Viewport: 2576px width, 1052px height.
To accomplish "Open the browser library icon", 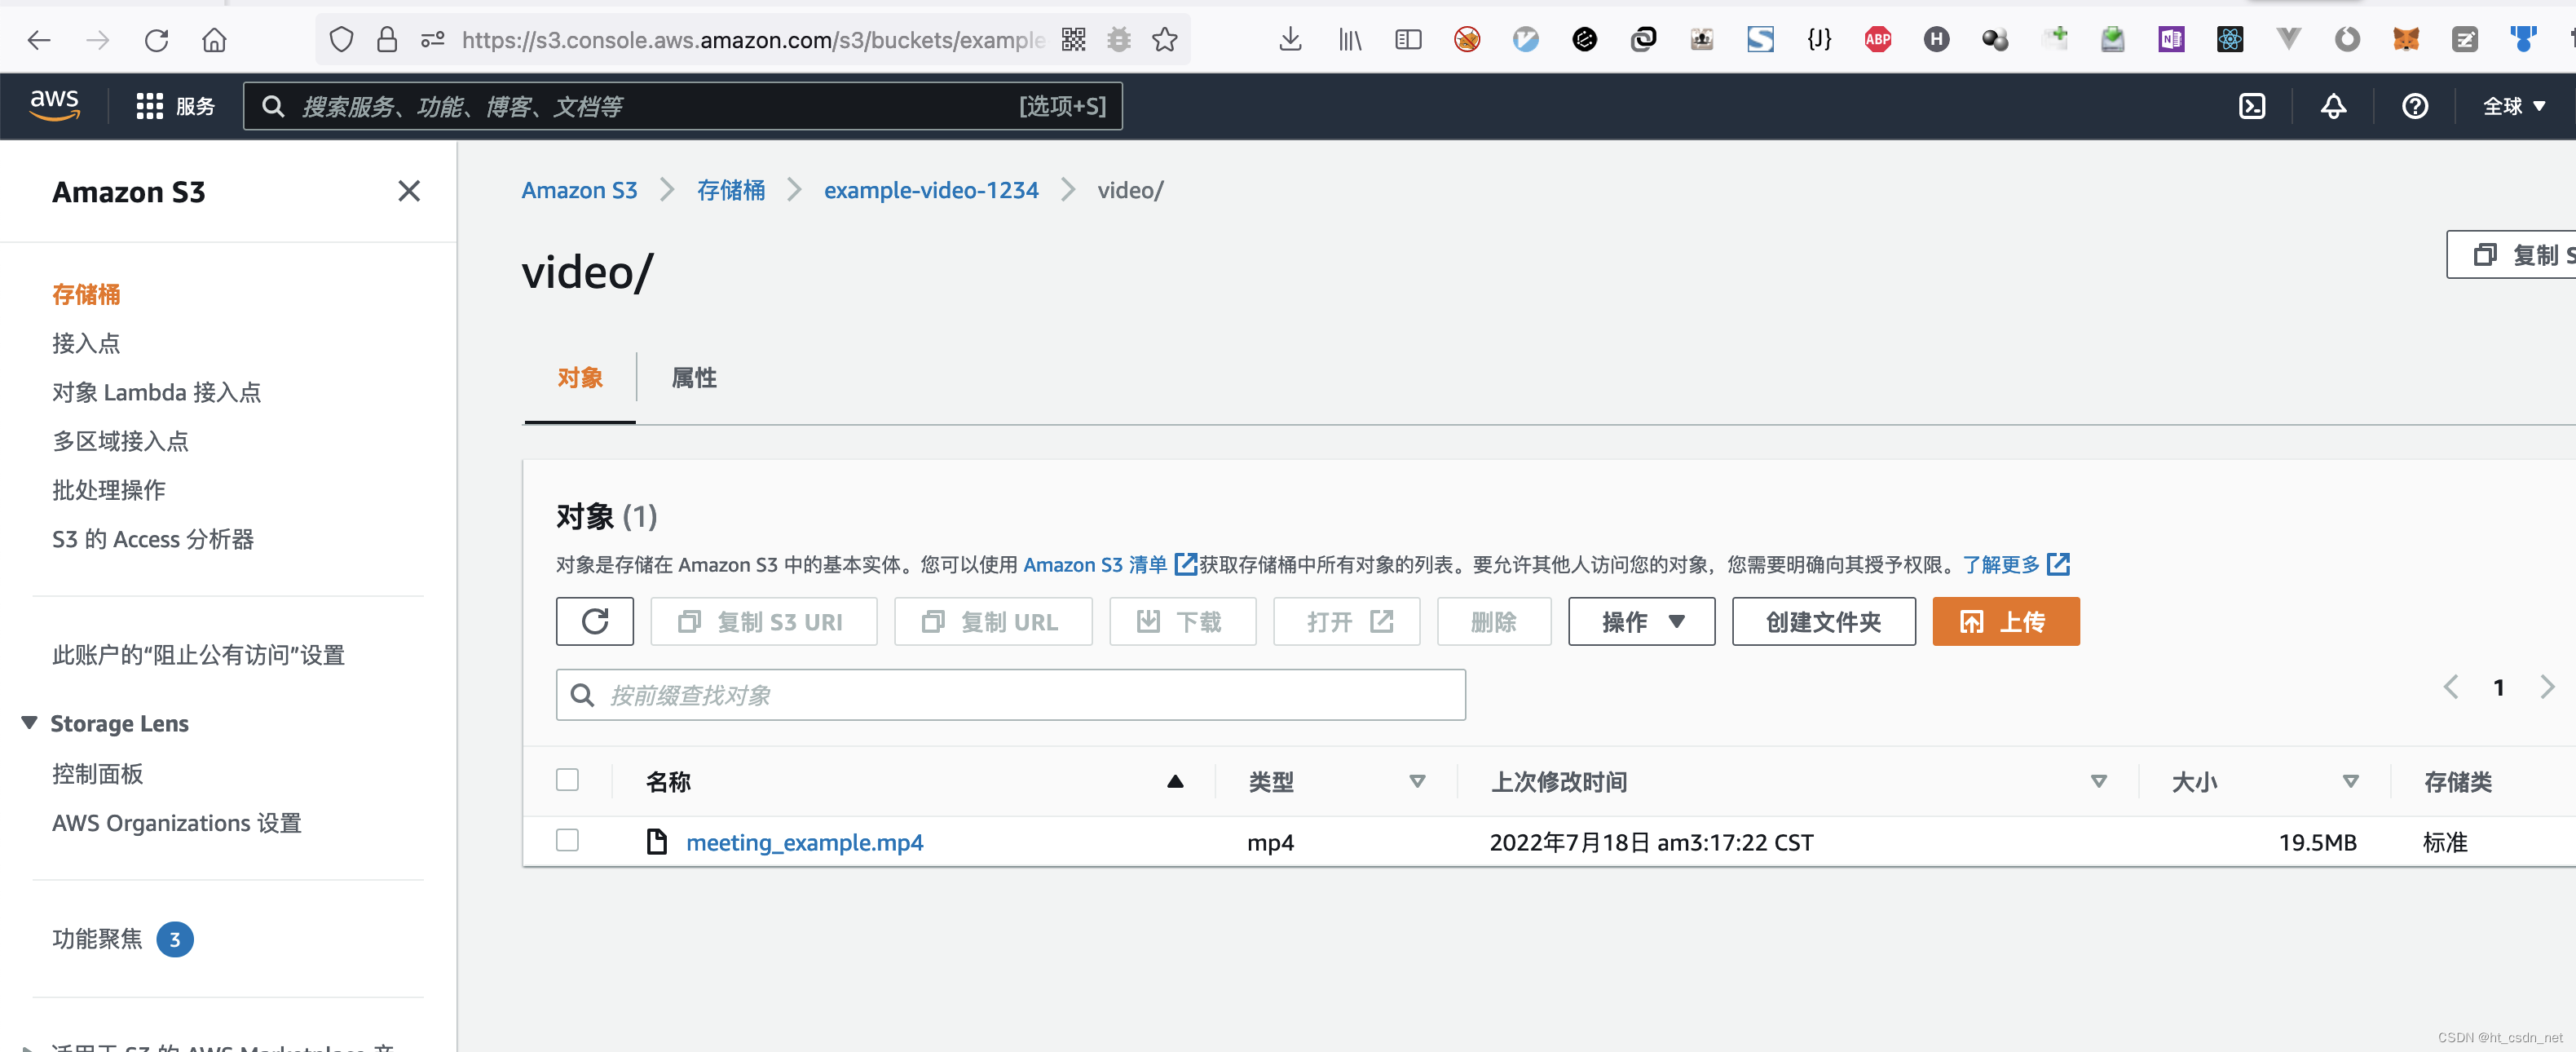I will coord(1349,40).
